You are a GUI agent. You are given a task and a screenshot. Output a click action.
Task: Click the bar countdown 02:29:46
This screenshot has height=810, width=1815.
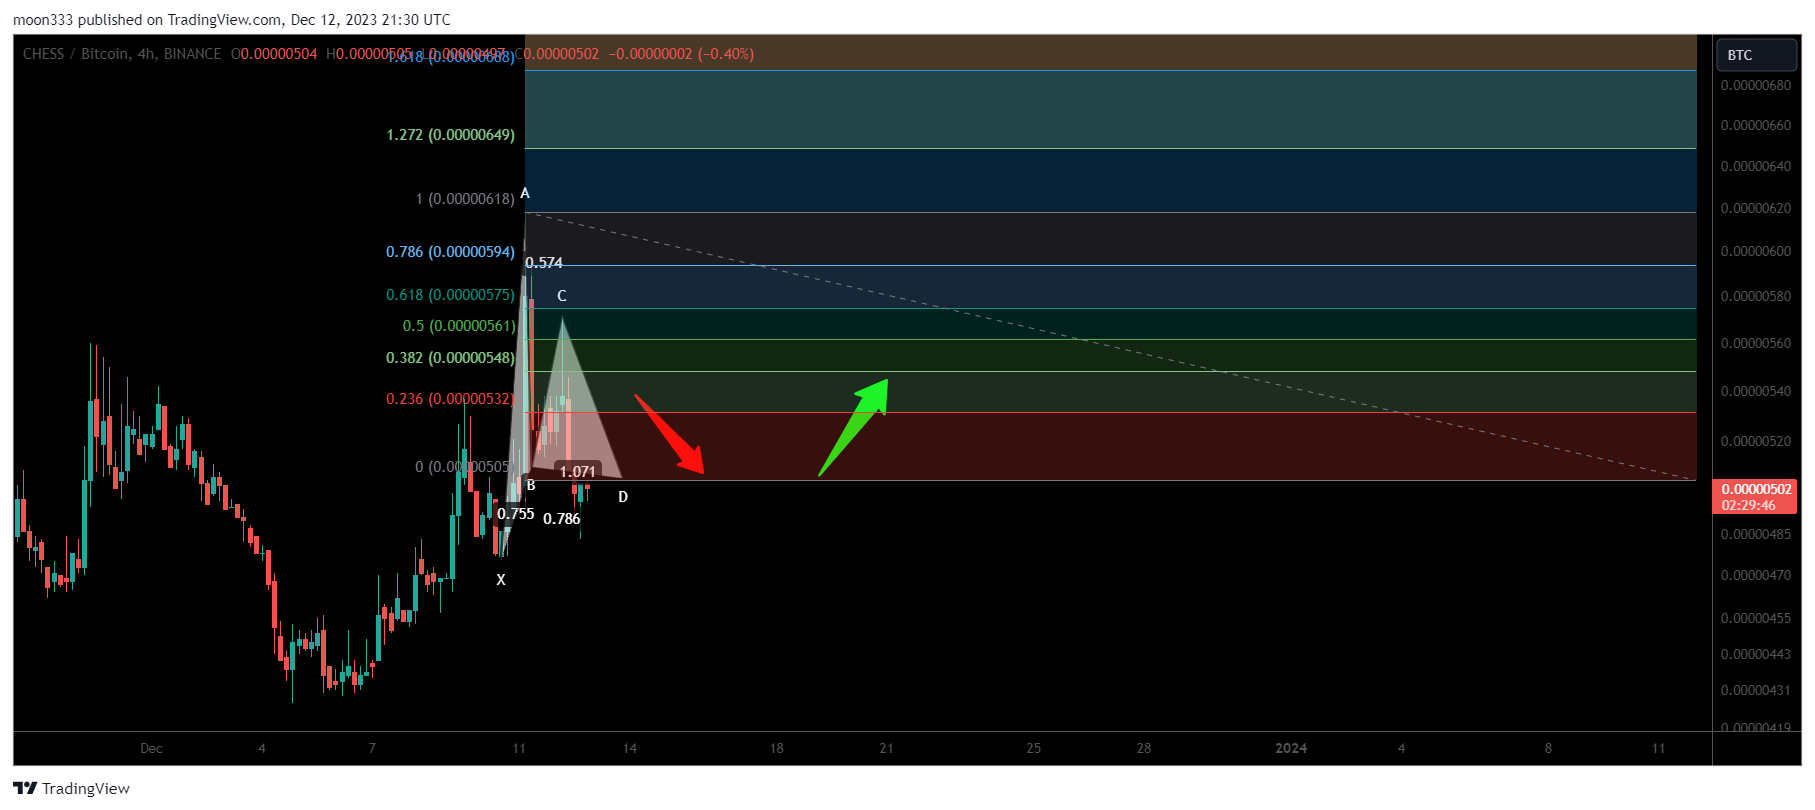point(1748,505)
